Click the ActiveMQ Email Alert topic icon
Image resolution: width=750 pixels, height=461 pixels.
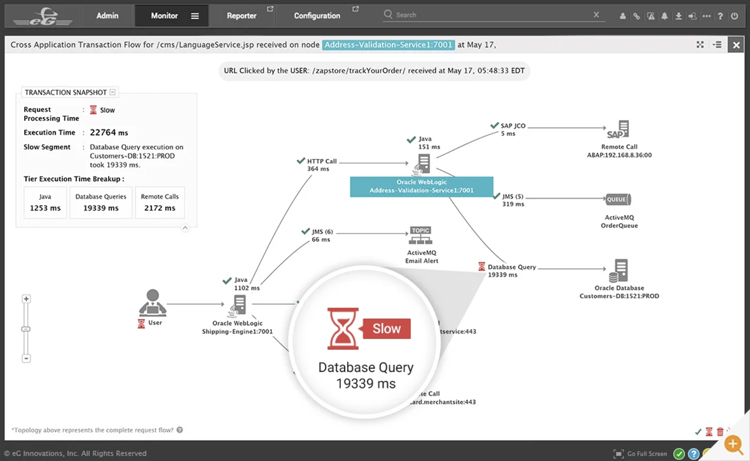click(420, 235)
